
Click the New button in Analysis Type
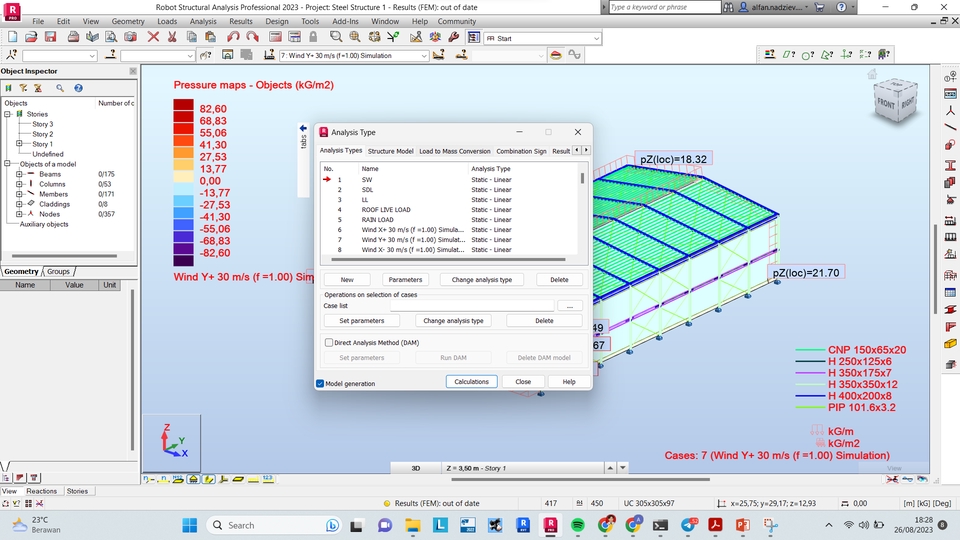(x=347, y=279)
